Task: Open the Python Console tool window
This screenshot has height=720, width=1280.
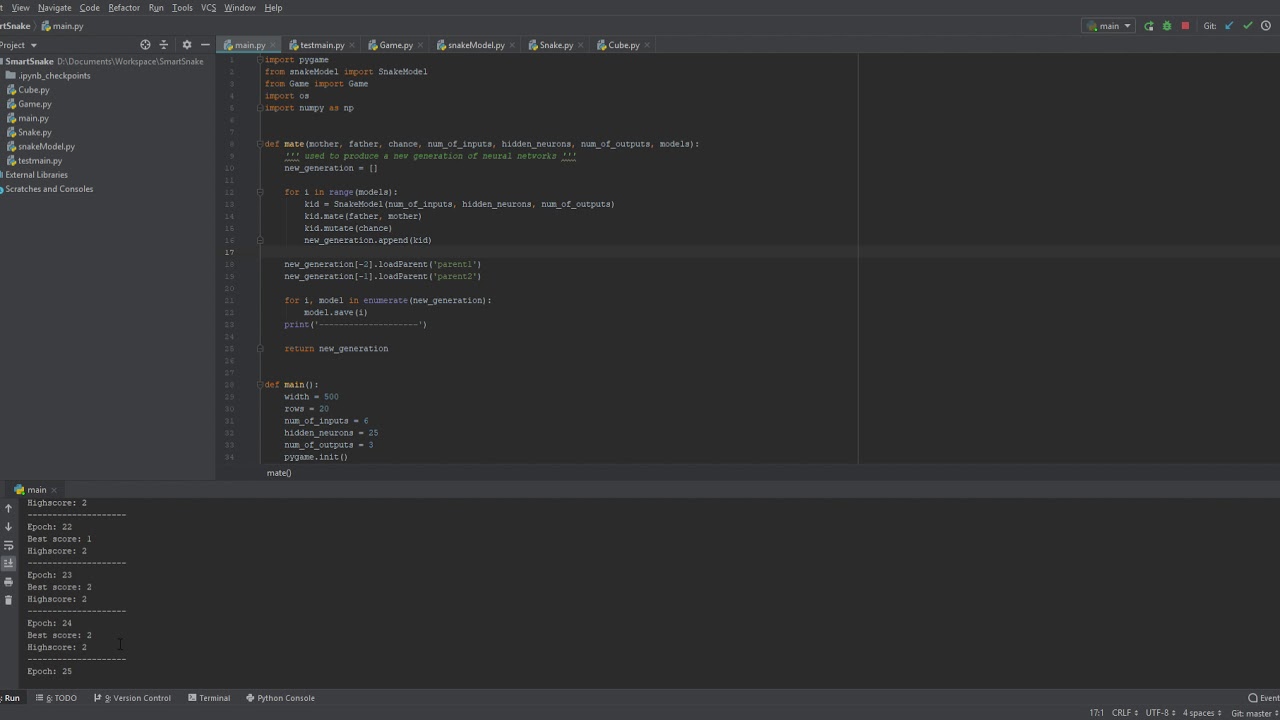Action: [x=280, y=698]
